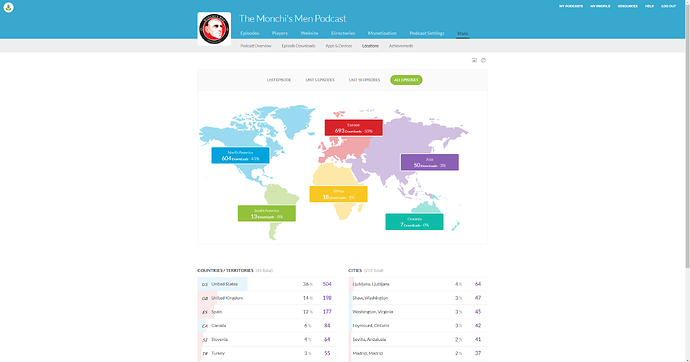
Task: Select the Locations sub-tab
Action: point(370,46)
